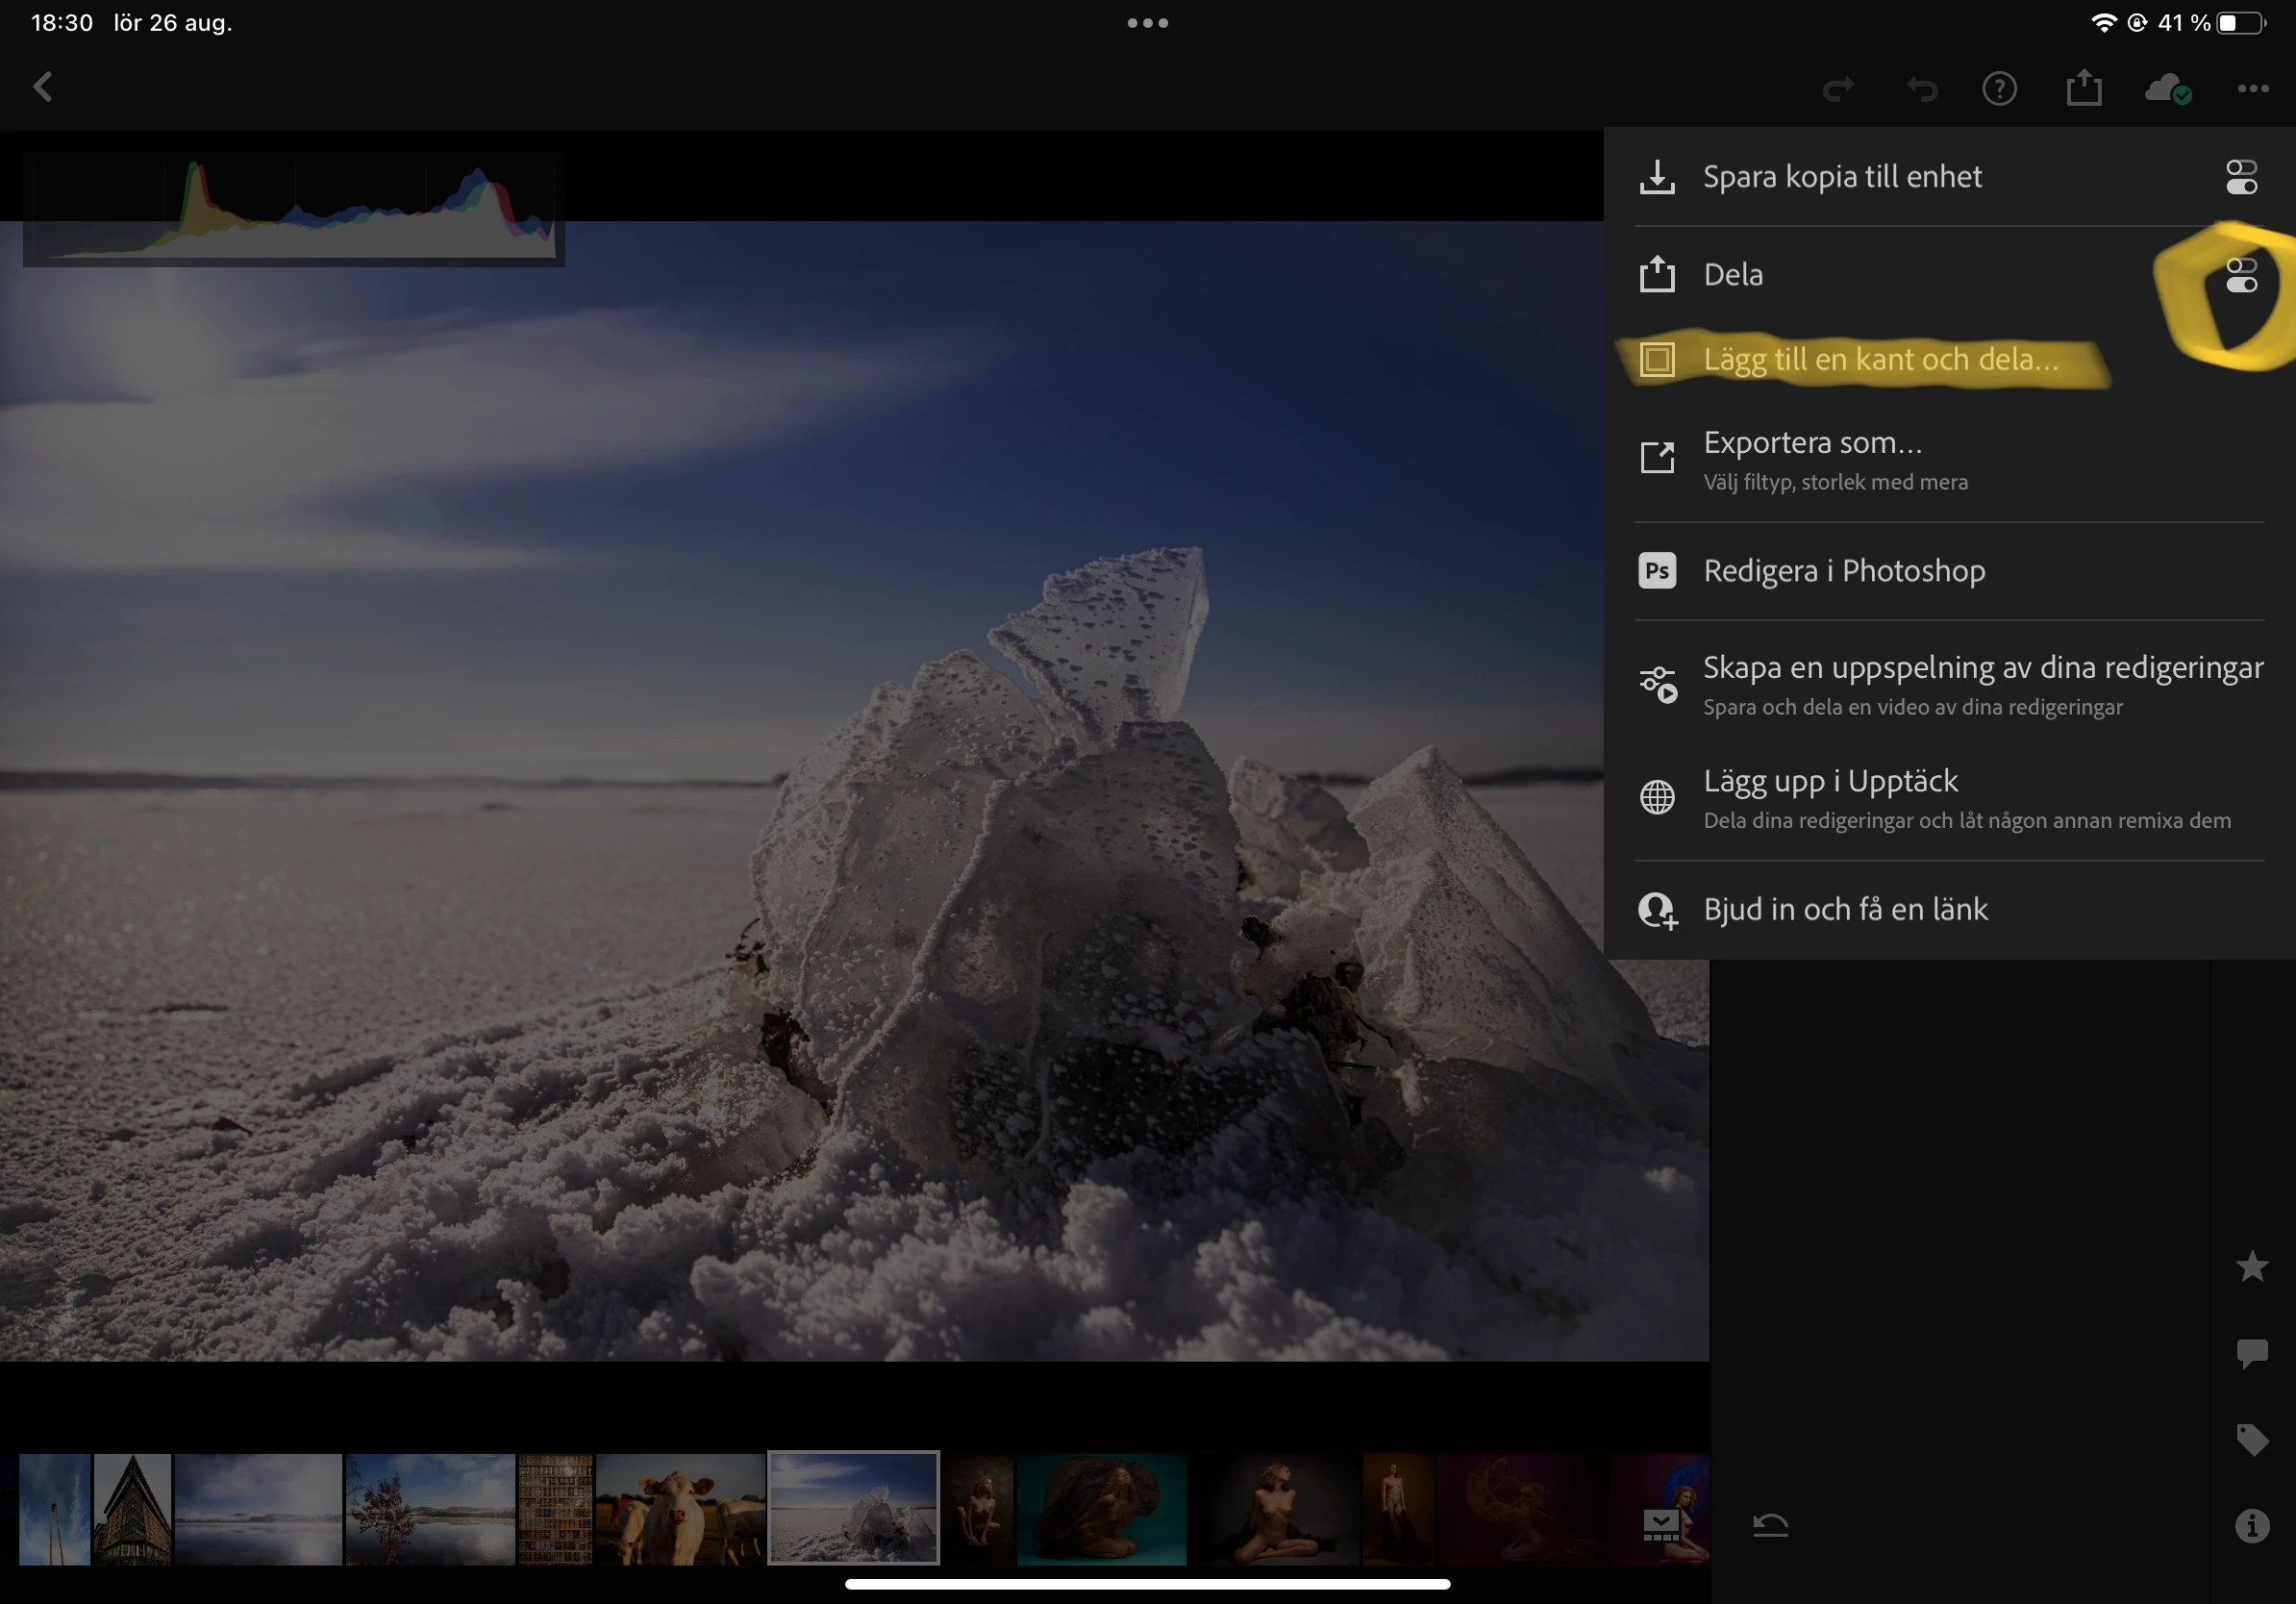This screenshot has width=2296, height=1604.
Task: Click the redo arrow icon
Action: click(1838, 90)
